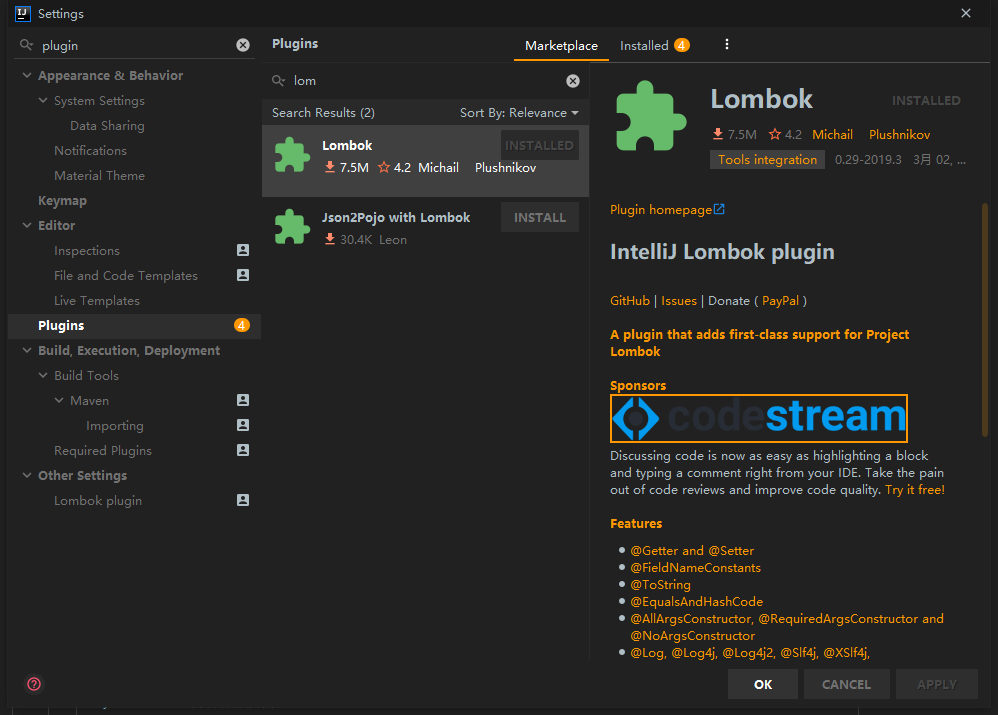Open the @FieldNameConstants feature link

(696, 568)
